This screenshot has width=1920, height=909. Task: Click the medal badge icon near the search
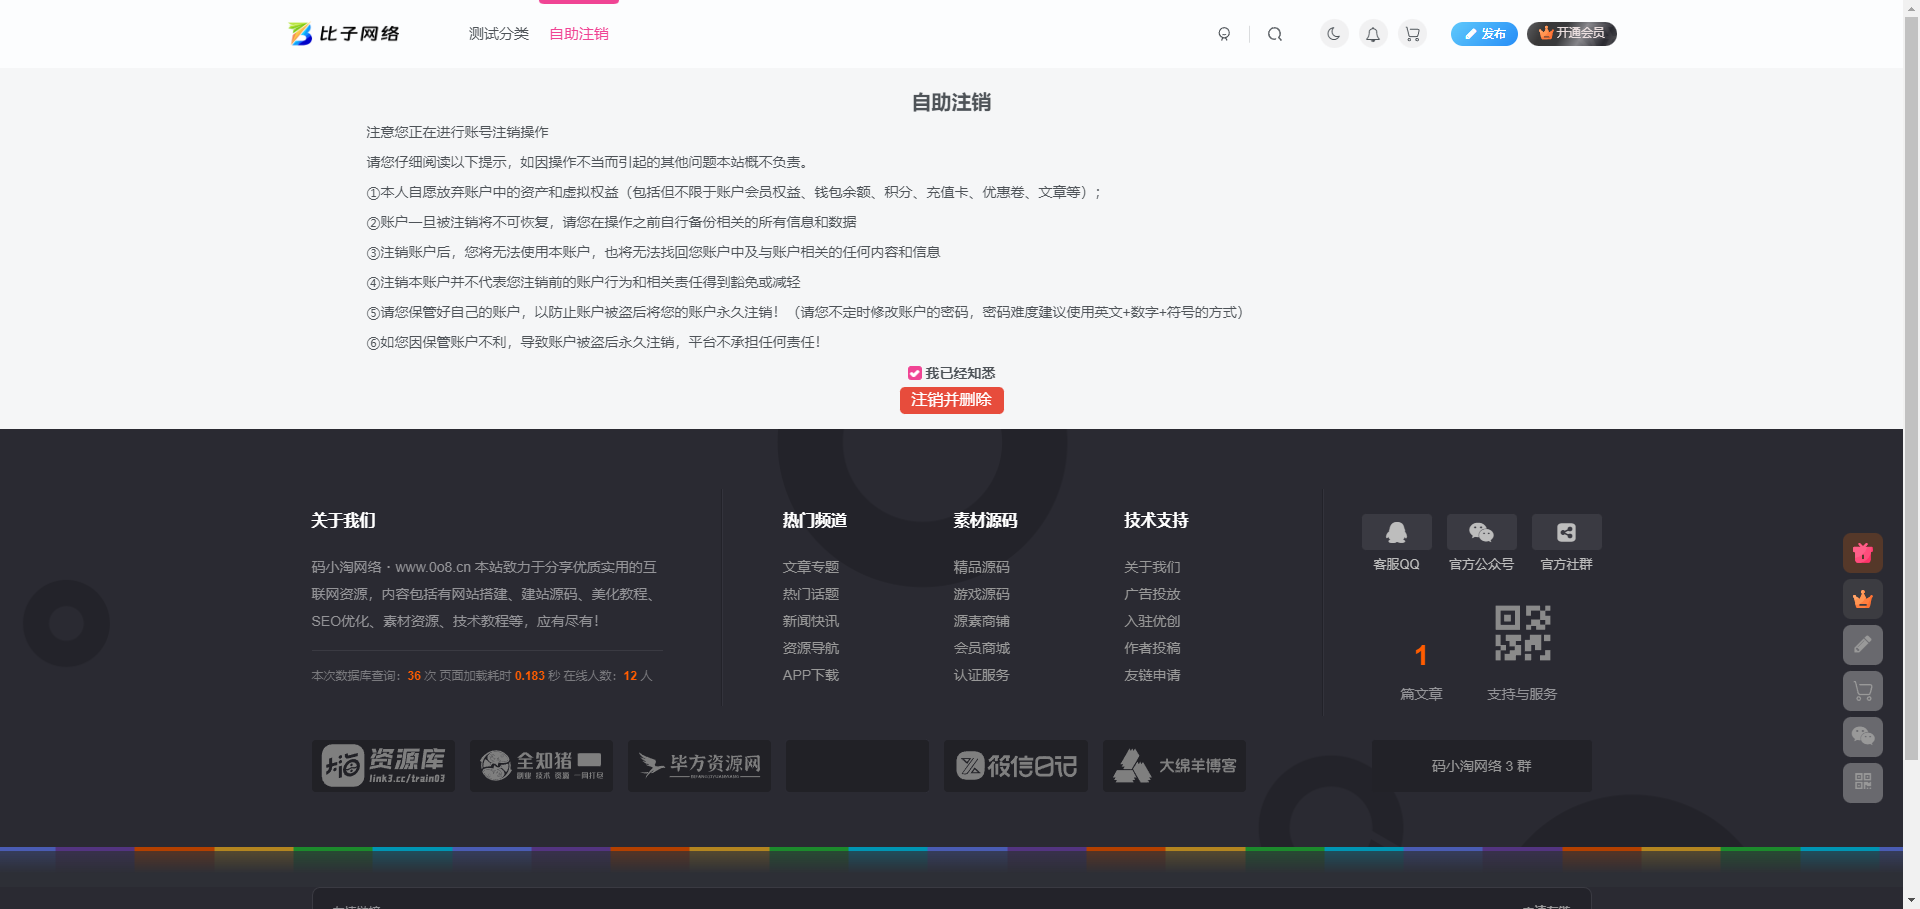(1224, 33)
